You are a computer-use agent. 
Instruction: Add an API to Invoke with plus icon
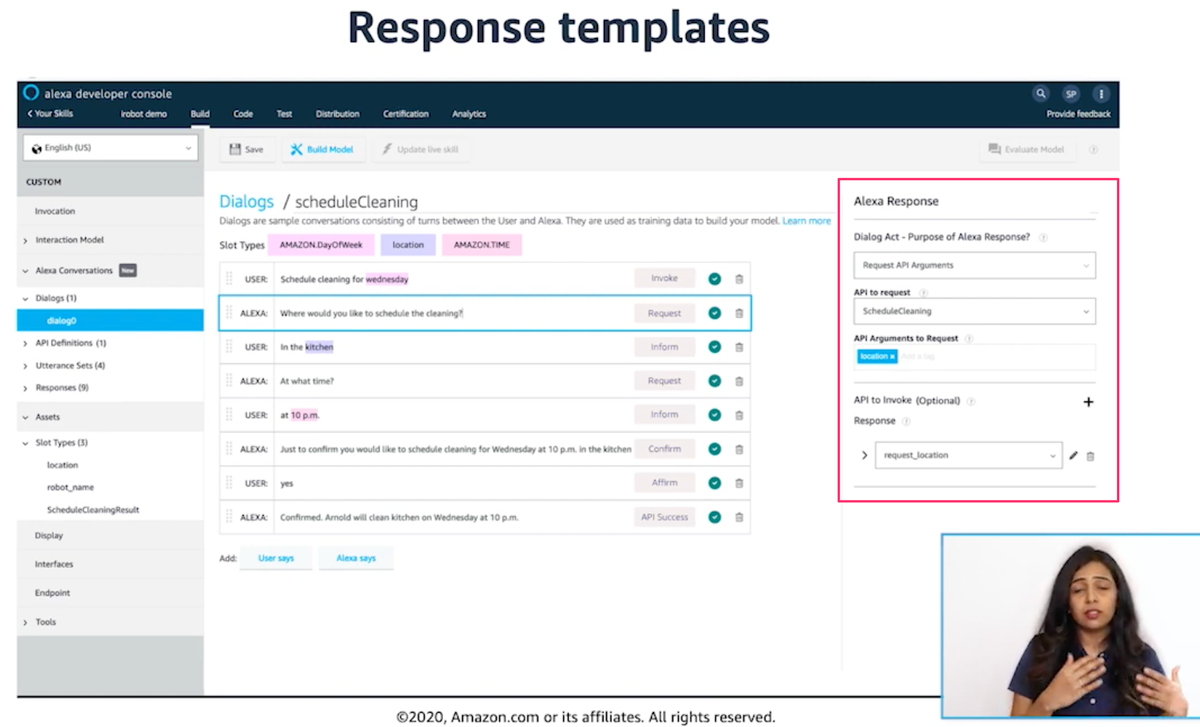pos(1088,402)
